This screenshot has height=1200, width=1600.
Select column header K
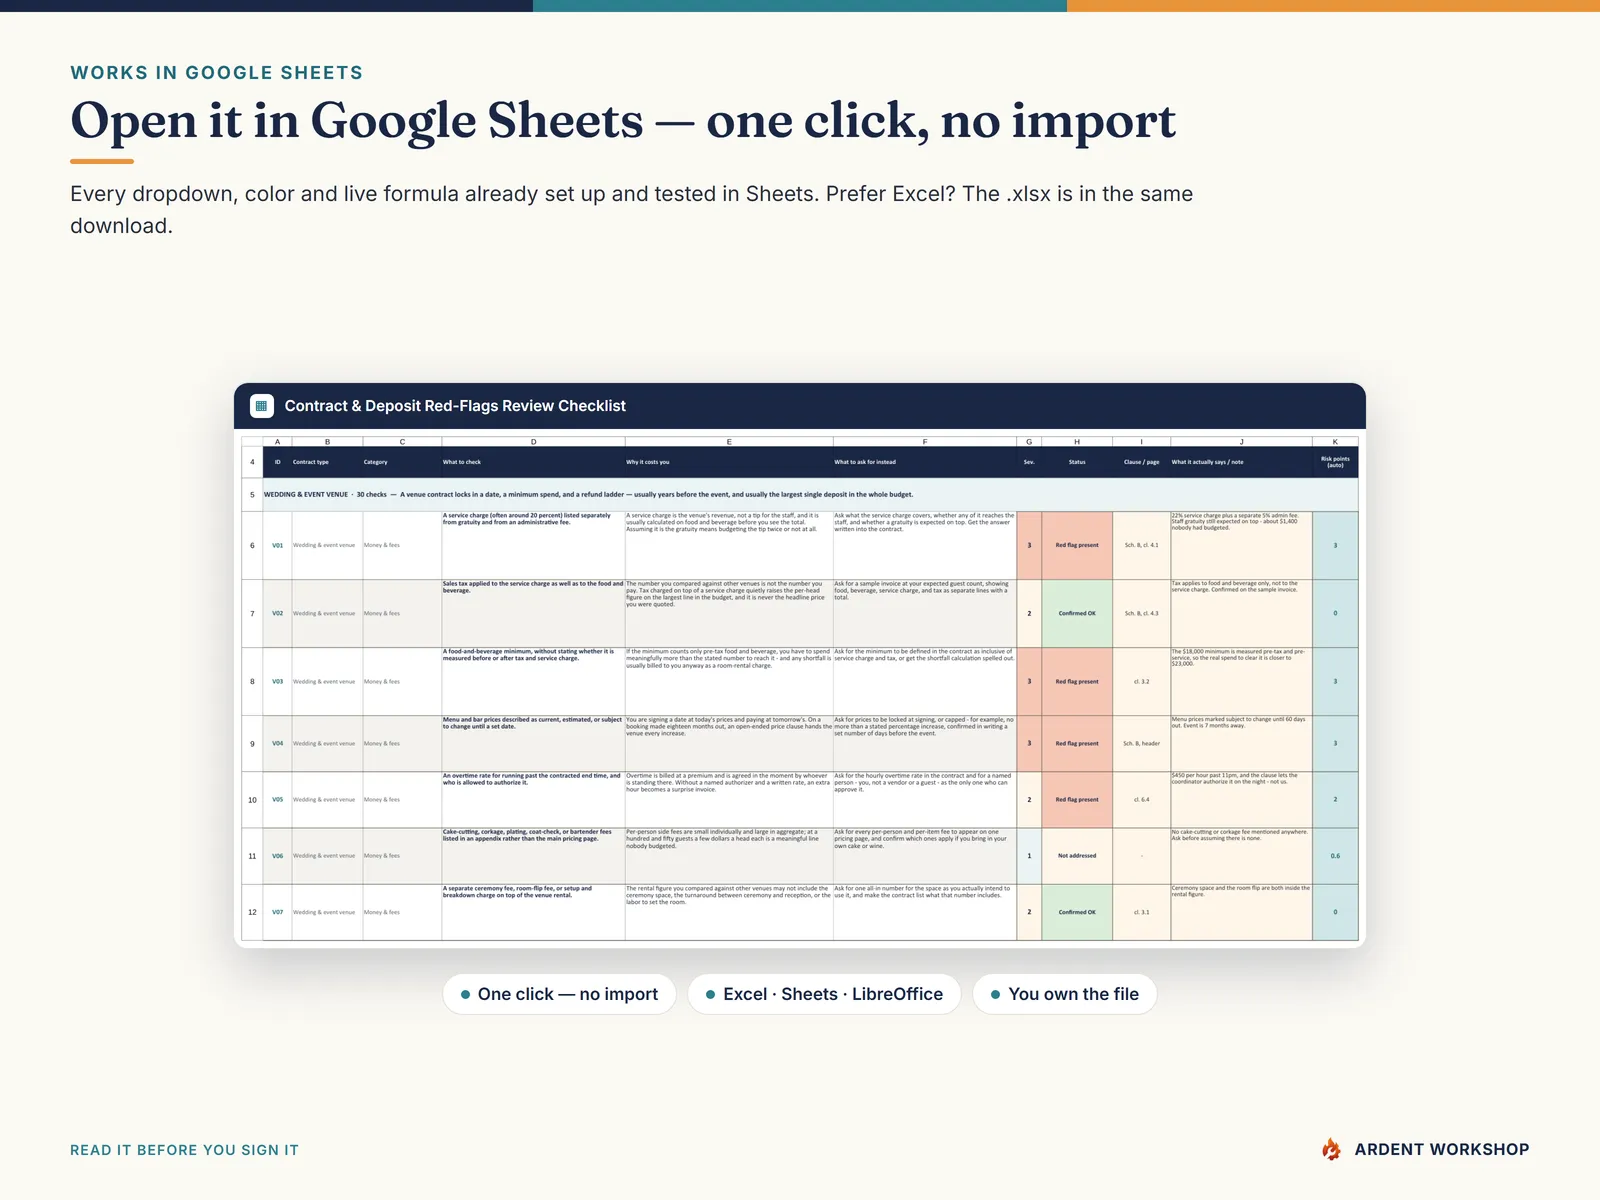tap(1335, 441)
